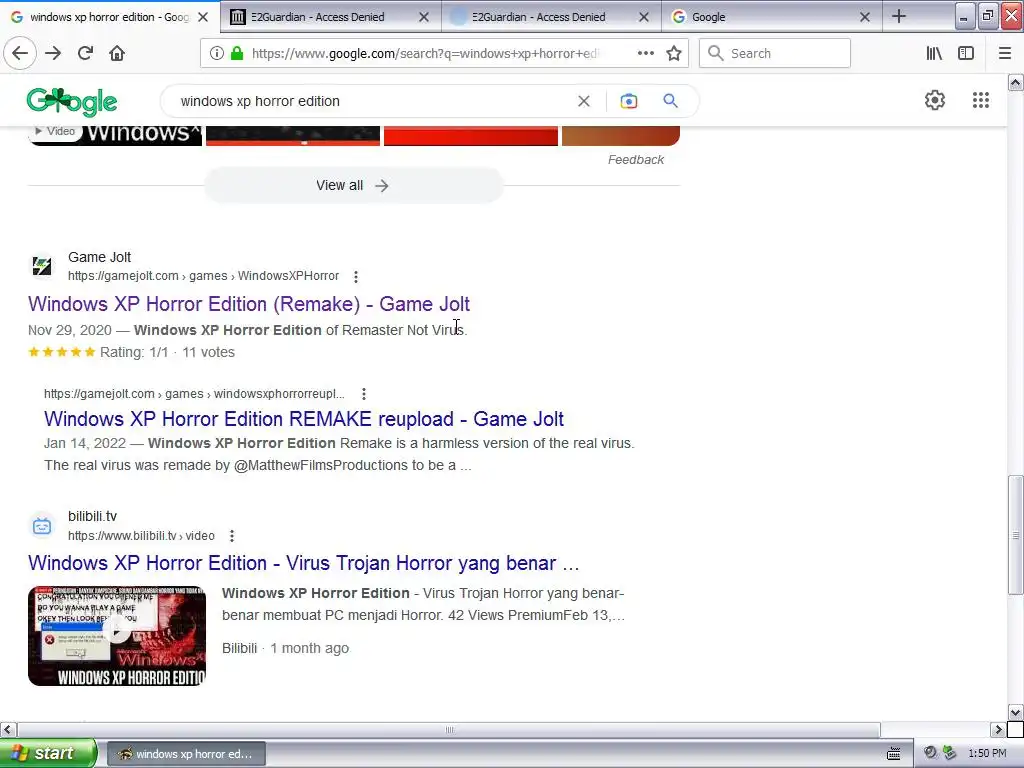The width and height of the screenshot is (1024, 768).
Task: Reload the current page
Action: click(86, 53)
